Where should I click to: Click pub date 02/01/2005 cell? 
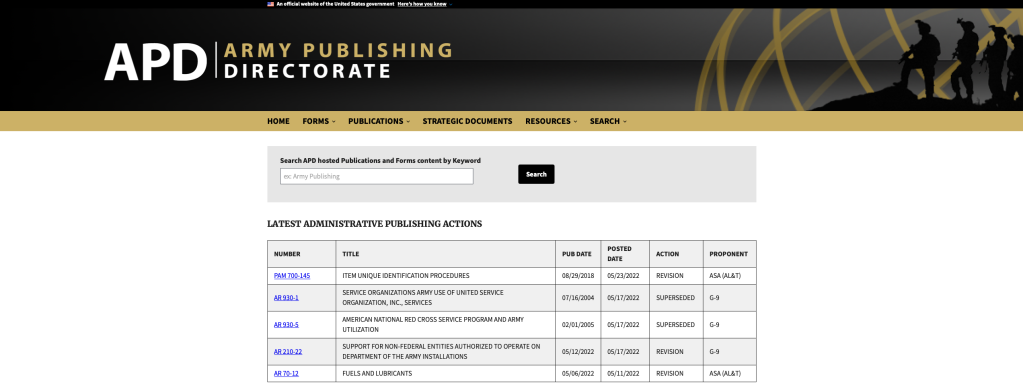point(577,324)
